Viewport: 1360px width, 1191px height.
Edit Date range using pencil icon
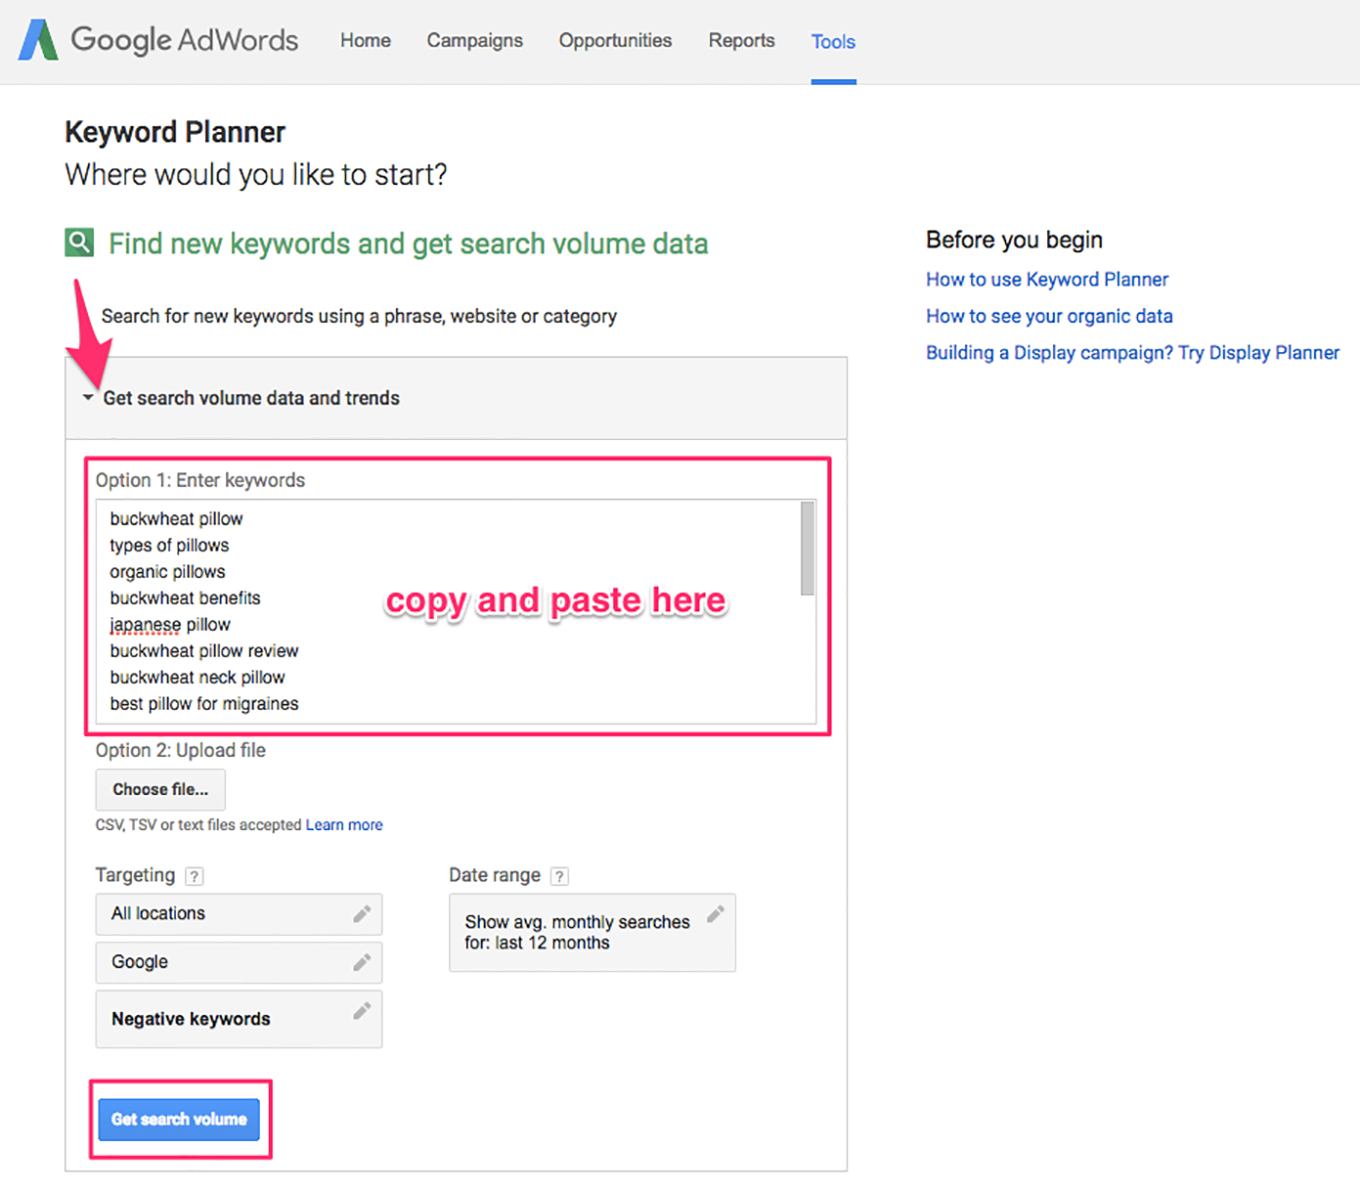pos(716,914)
